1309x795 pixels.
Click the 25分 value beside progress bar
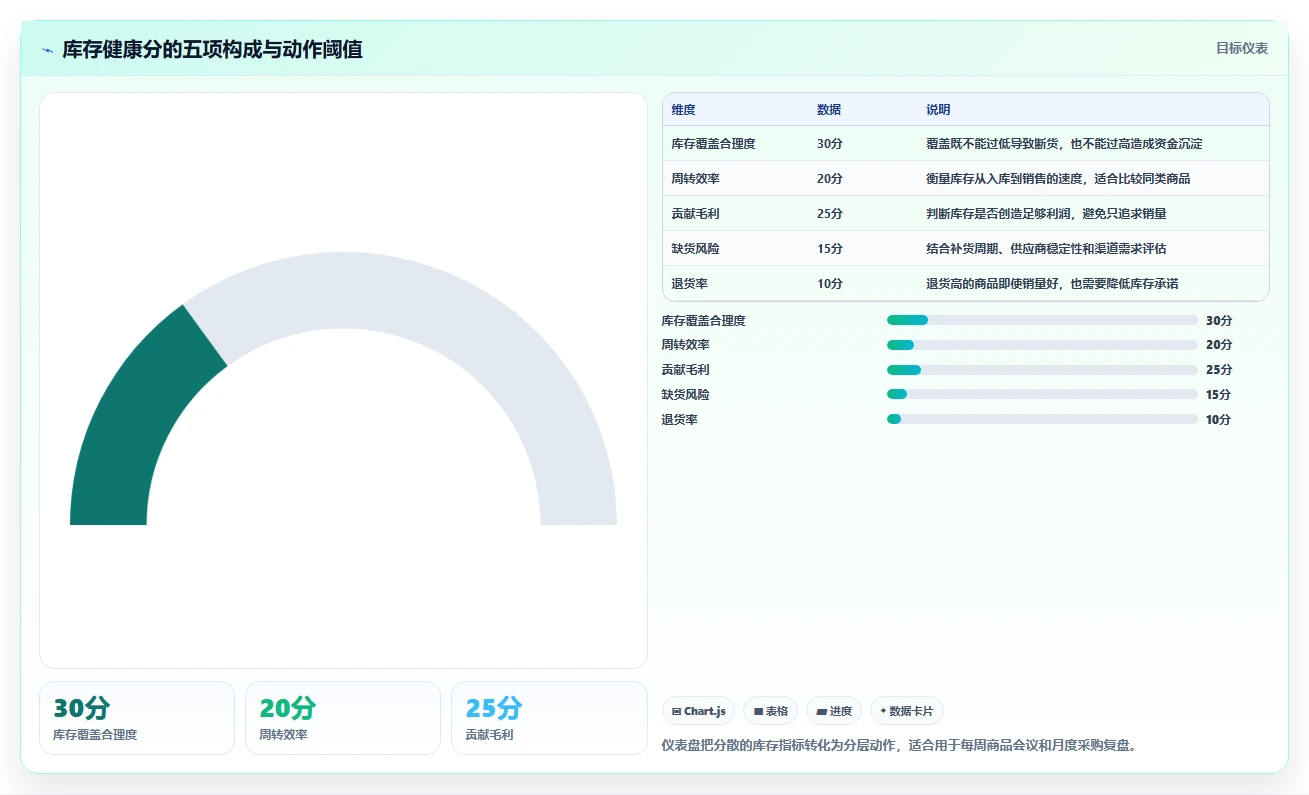pos(1219,370)
